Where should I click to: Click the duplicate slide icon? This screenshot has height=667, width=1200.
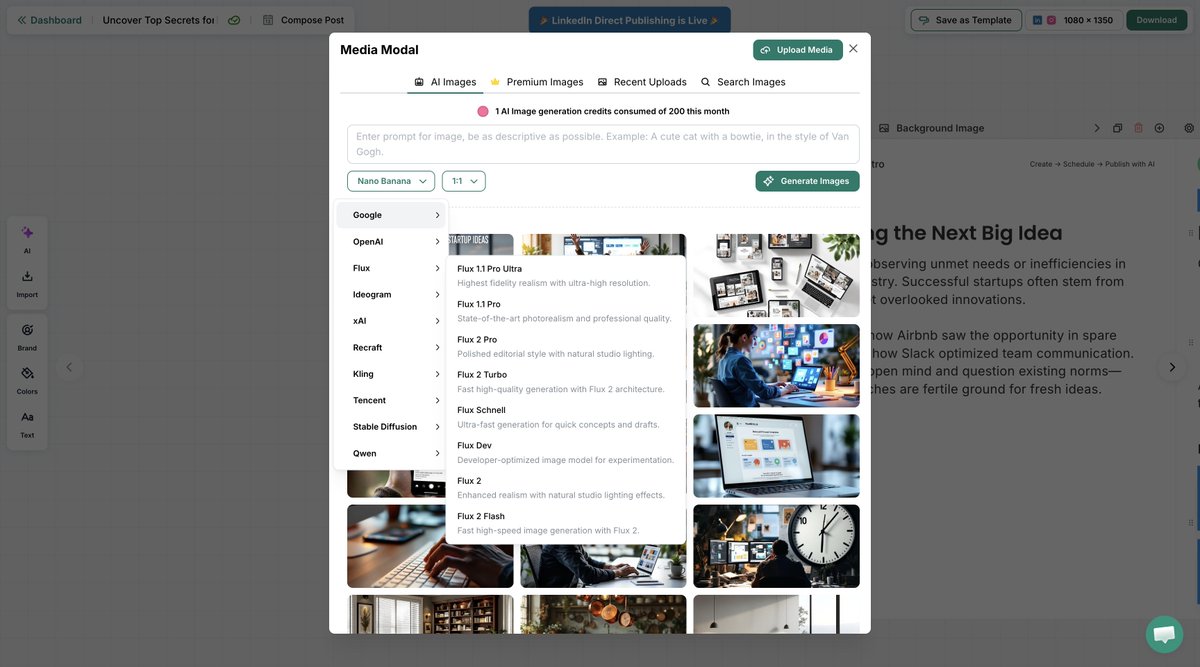[1117, 128]
